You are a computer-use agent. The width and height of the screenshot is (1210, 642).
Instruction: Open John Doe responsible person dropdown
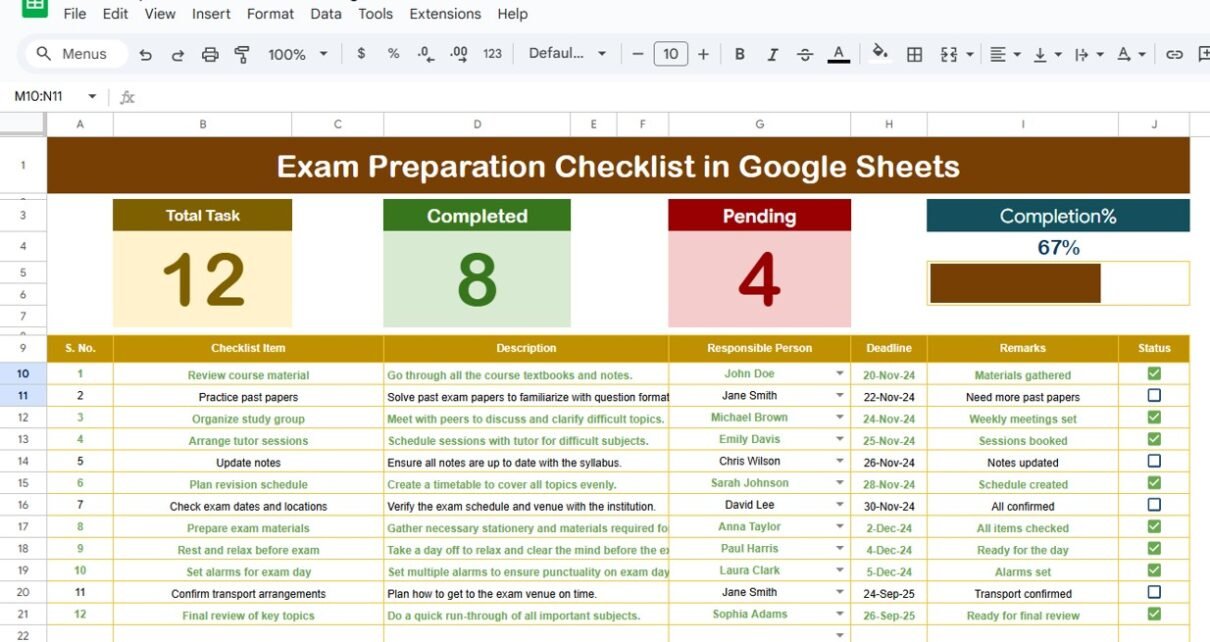click(x=840, y=374)
